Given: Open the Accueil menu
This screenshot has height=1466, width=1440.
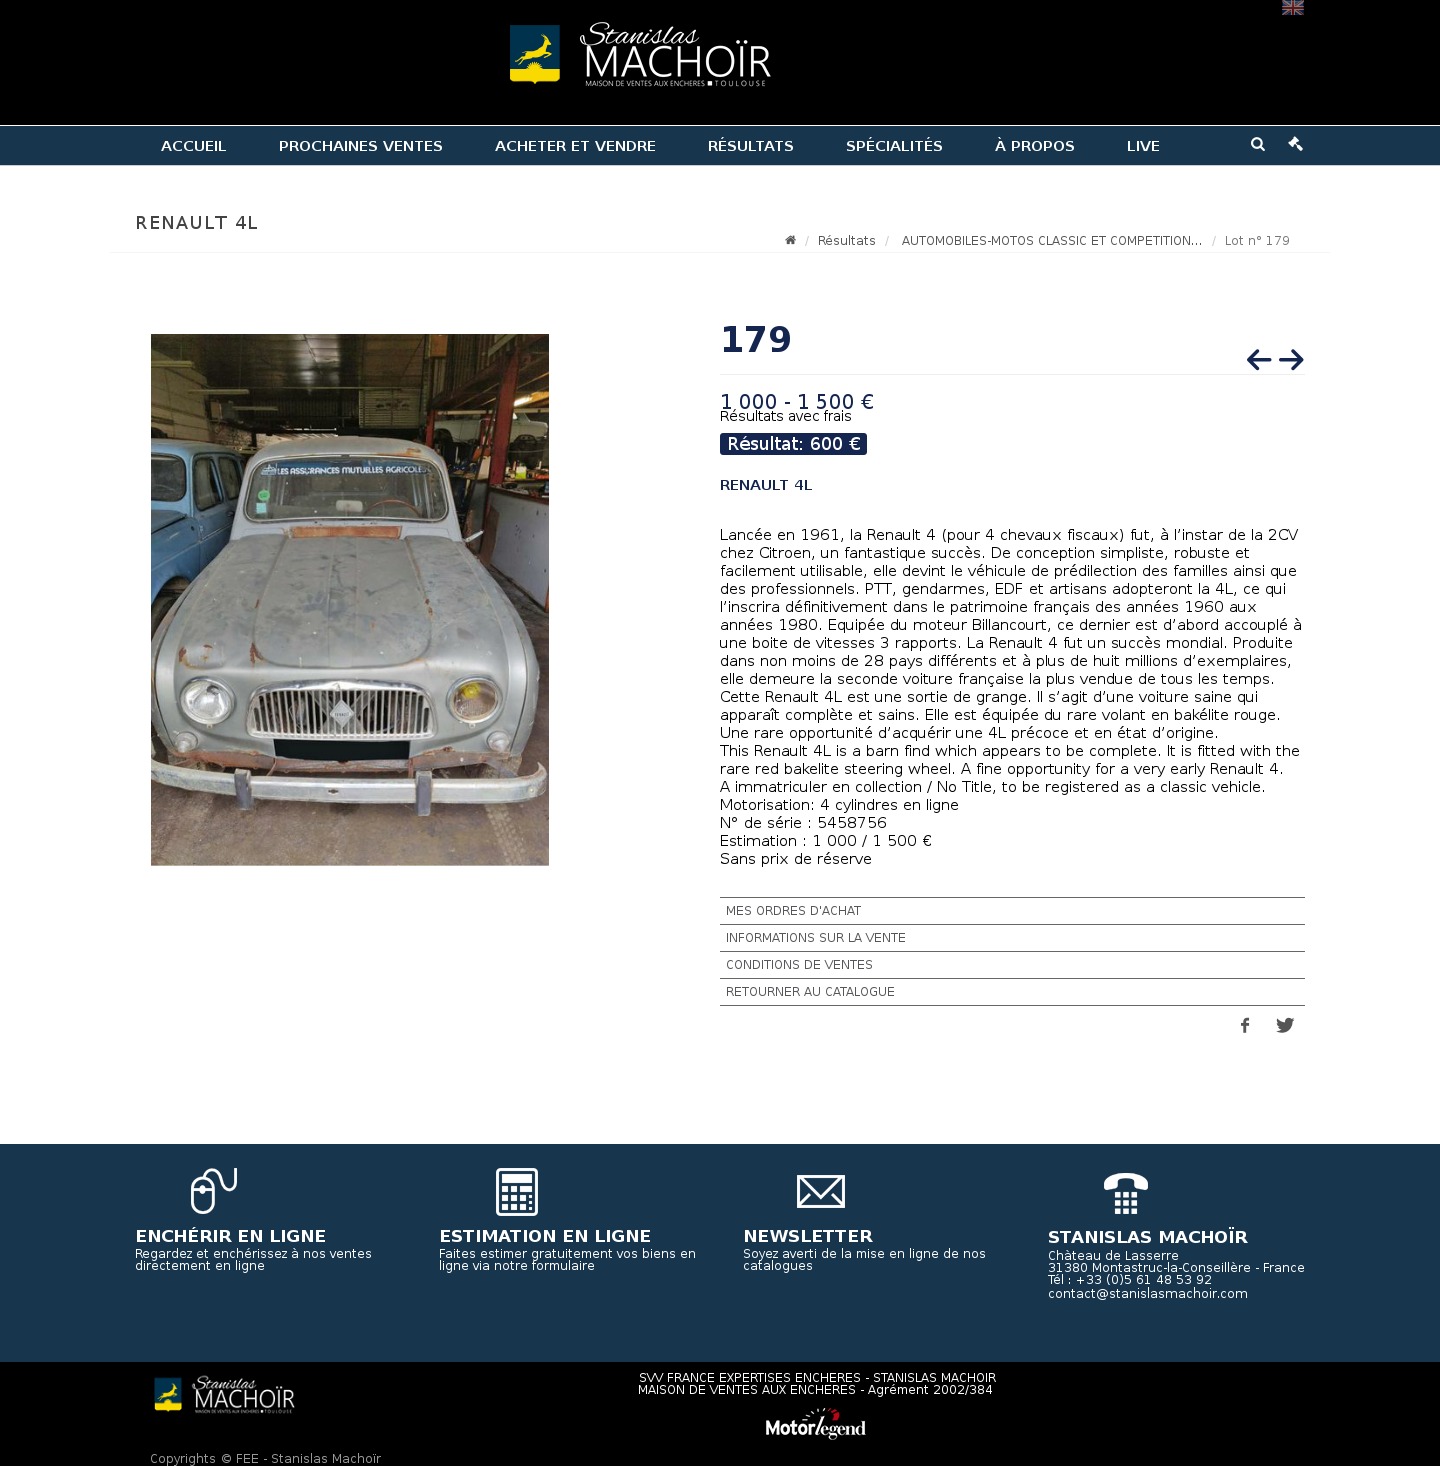Looking at the screenshot, I should click(193, 146).
